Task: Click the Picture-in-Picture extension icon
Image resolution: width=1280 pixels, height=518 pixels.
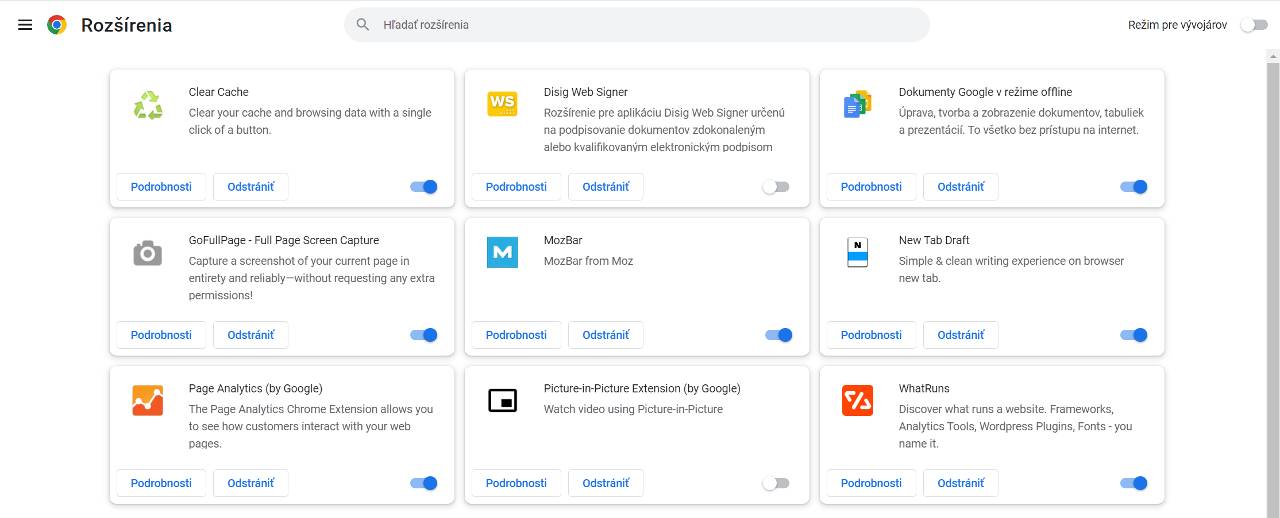Action: [x=502, y=401]
